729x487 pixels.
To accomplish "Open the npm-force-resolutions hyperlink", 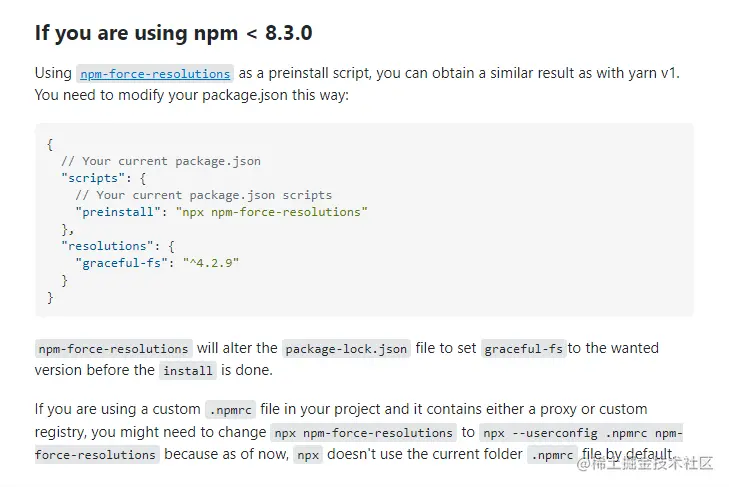I will coord(155,73).
